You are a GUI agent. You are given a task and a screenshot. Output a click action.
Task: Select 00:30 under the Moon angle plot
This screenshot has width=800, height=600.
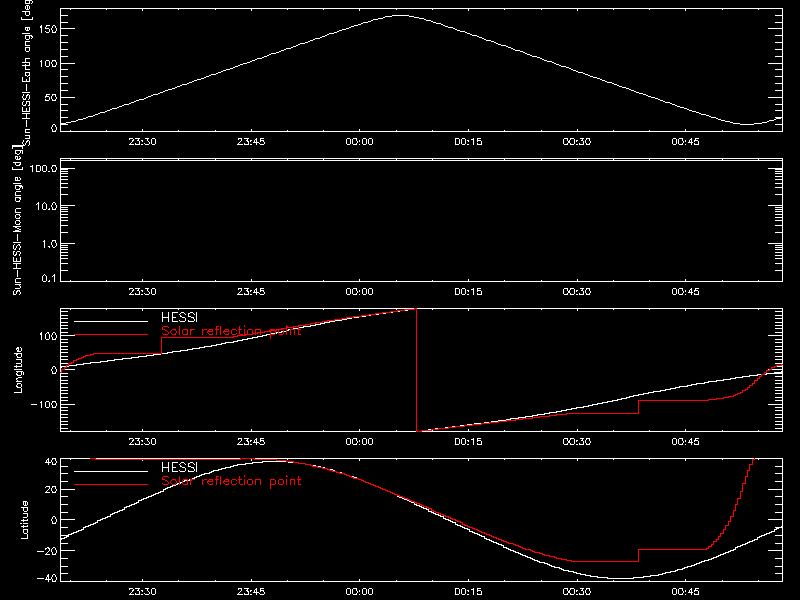click(577, 291)
